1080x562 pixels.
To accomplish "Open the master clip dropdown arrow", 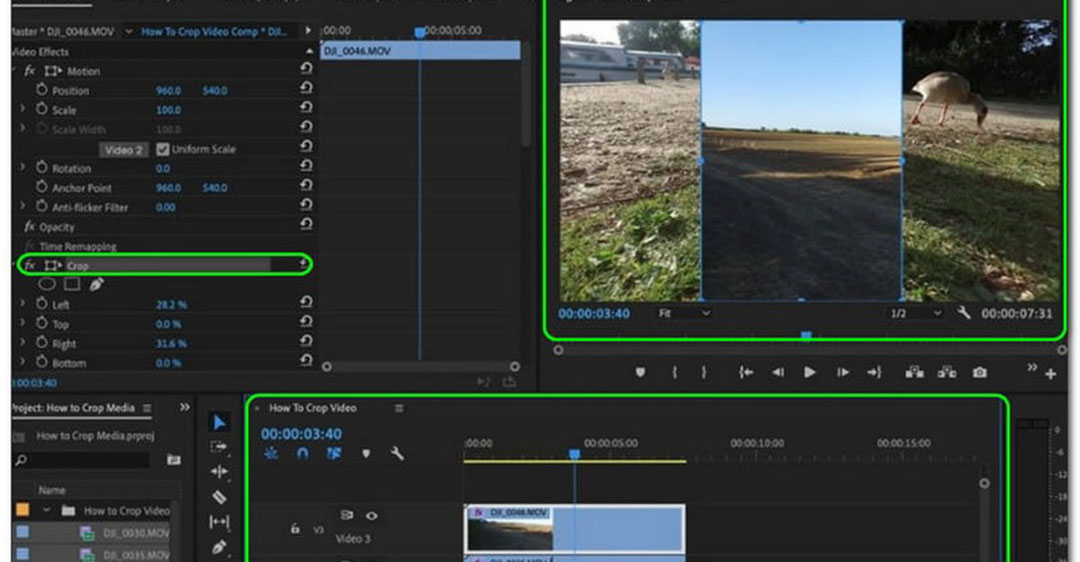I will click(x=128, y=32).
